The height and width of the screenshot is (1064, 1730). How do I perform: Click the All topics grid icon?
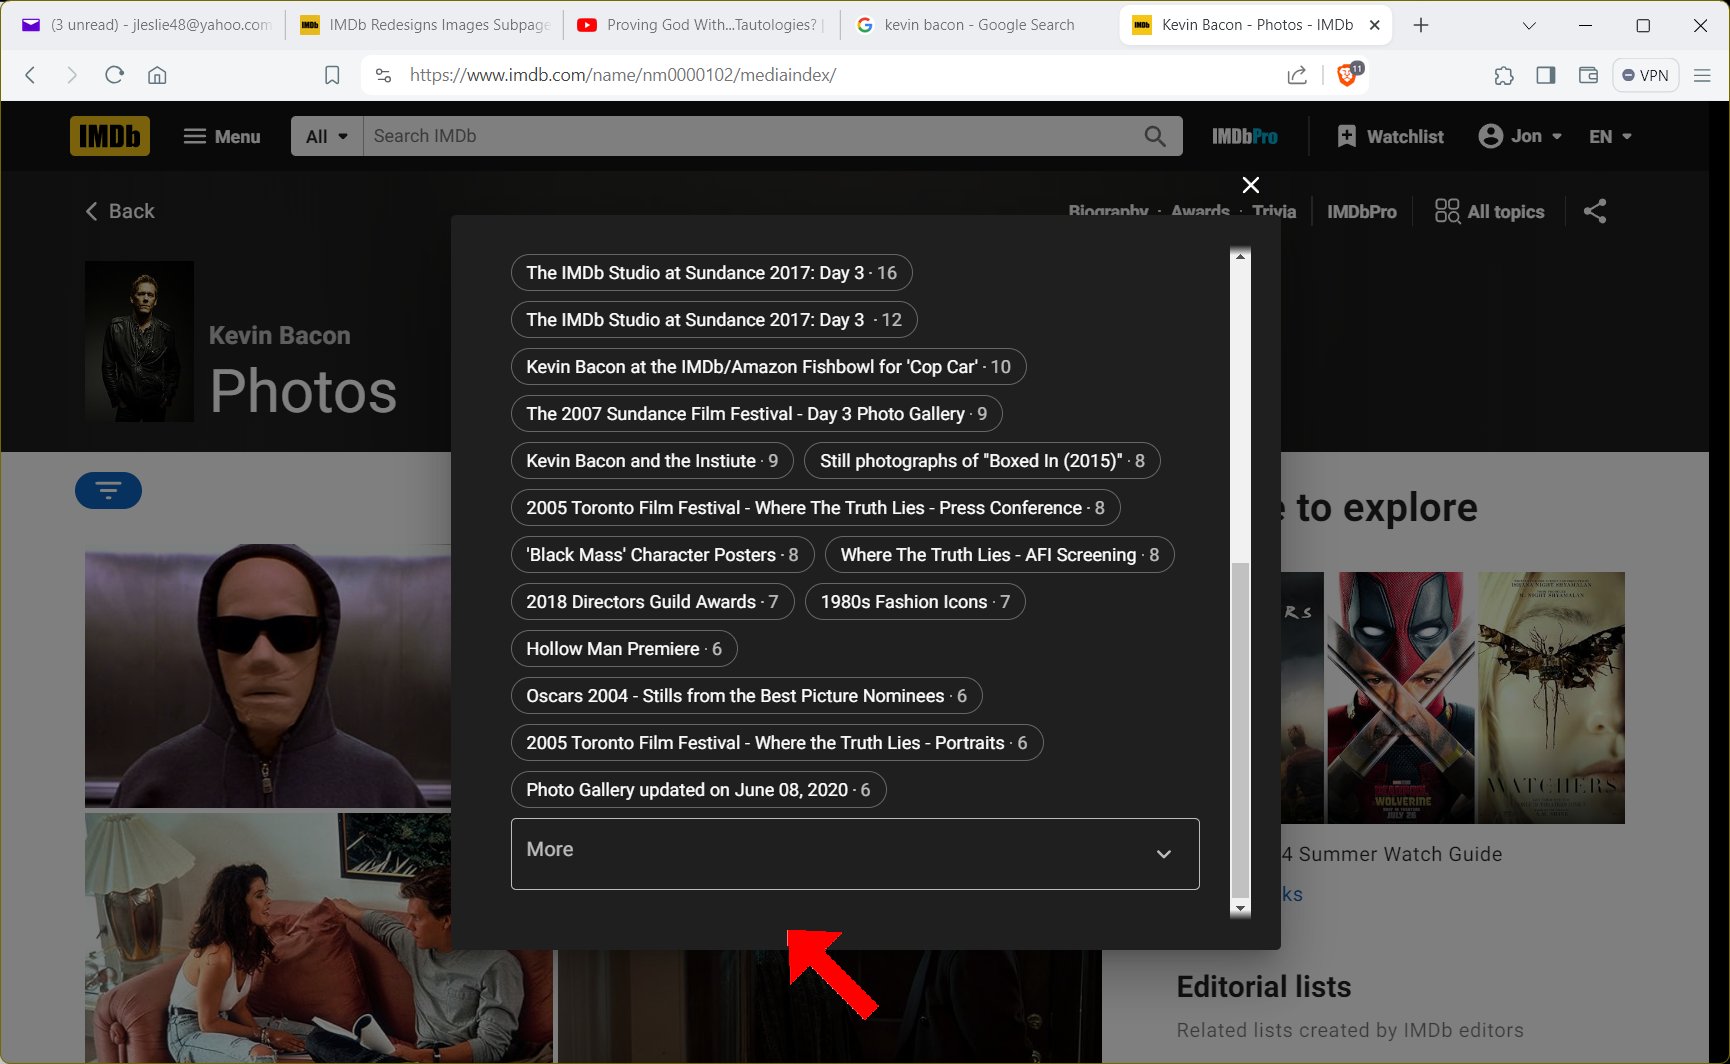1446,211
